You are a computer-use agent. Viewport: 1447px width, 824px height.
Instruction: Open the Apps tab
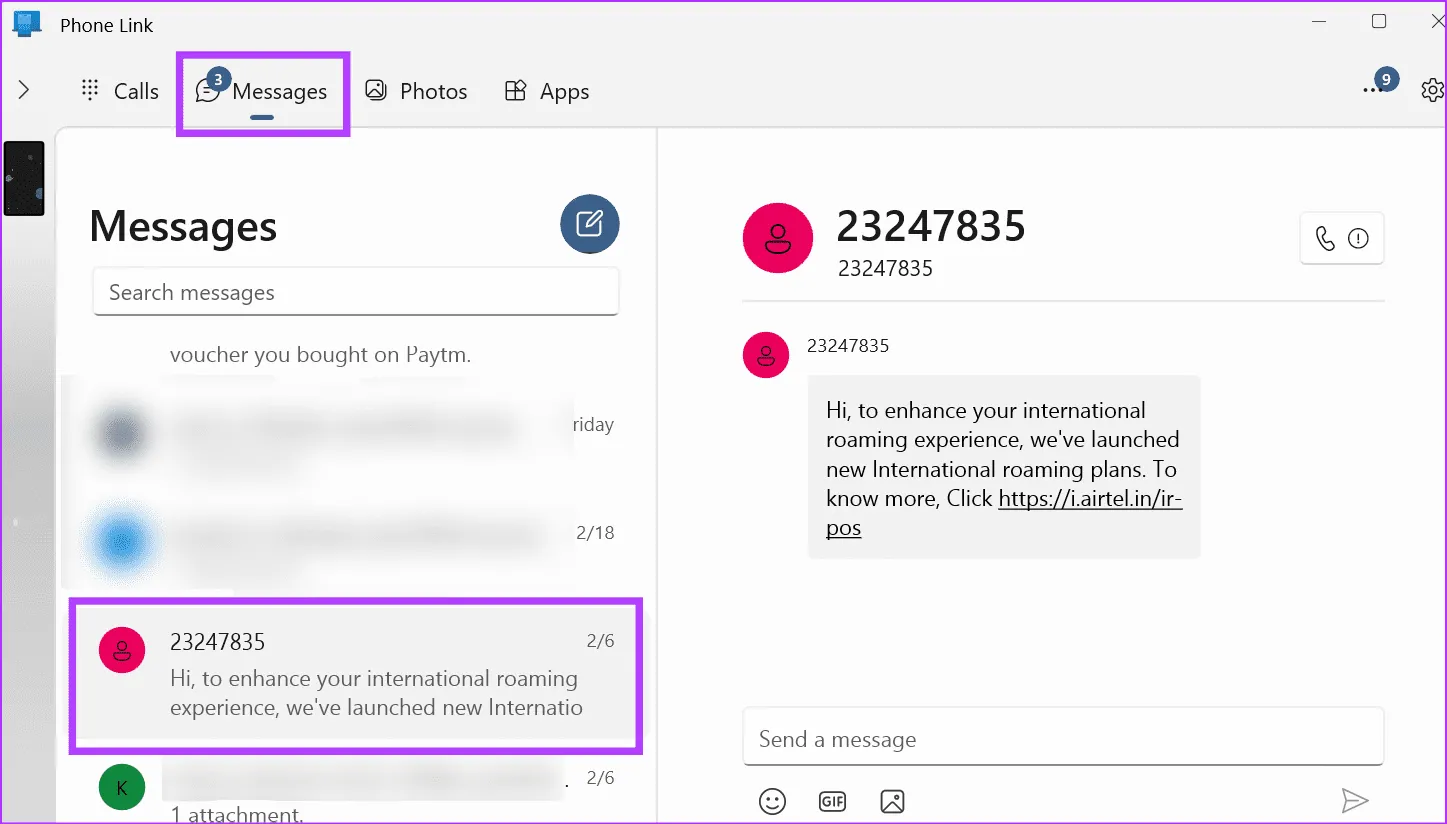[546, 91]
